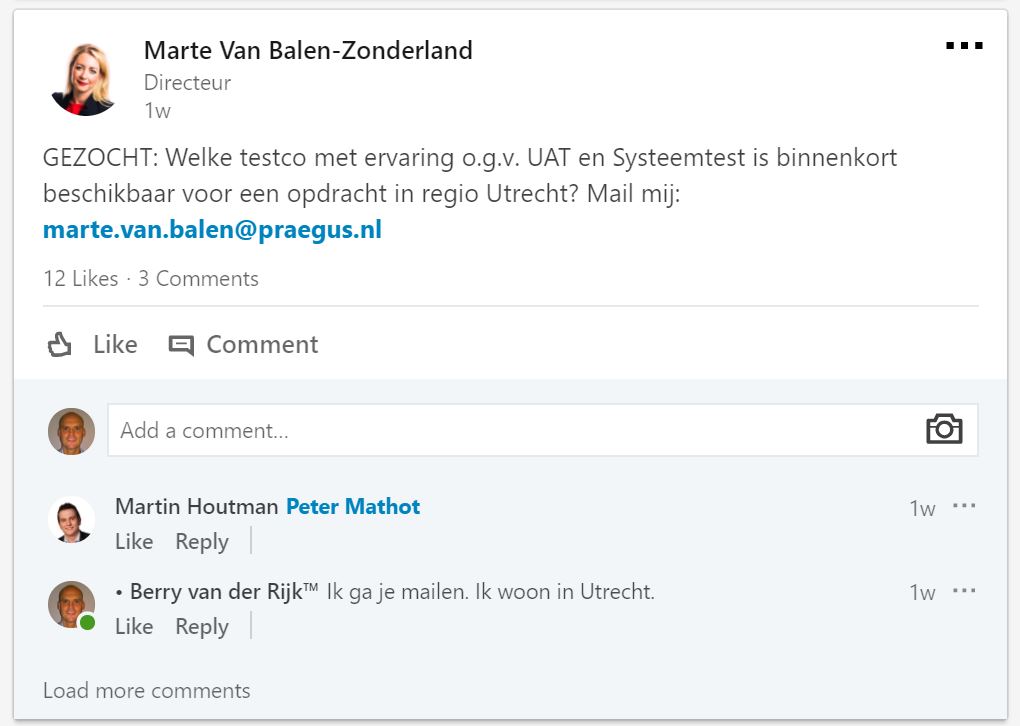Click the thumbs-up Like icon on the post
Viewport: 1020px width, 726px height.
coord(61,345)
